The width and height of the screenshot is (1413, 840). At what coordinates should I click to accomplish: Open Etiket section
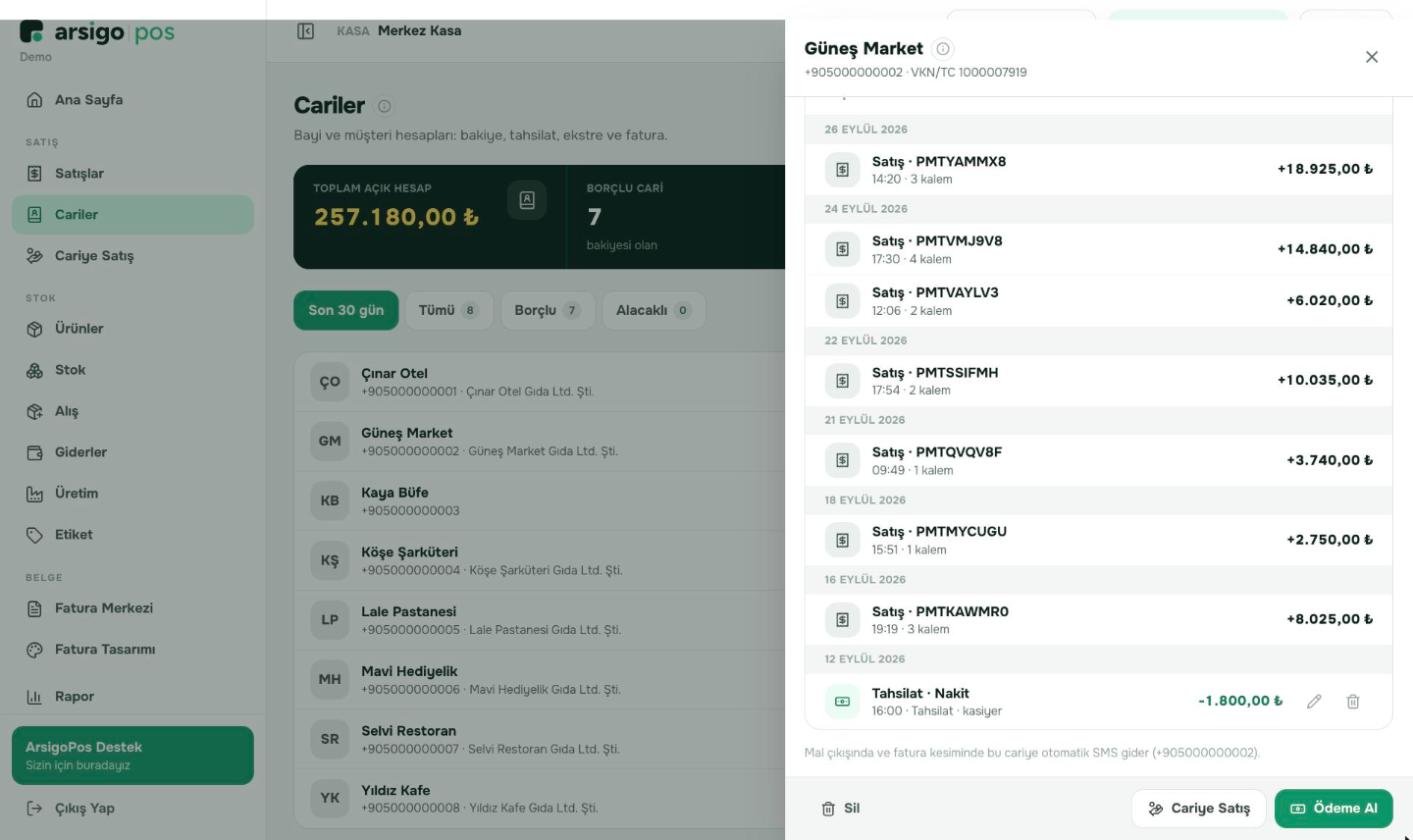click(x=133, y=535)
